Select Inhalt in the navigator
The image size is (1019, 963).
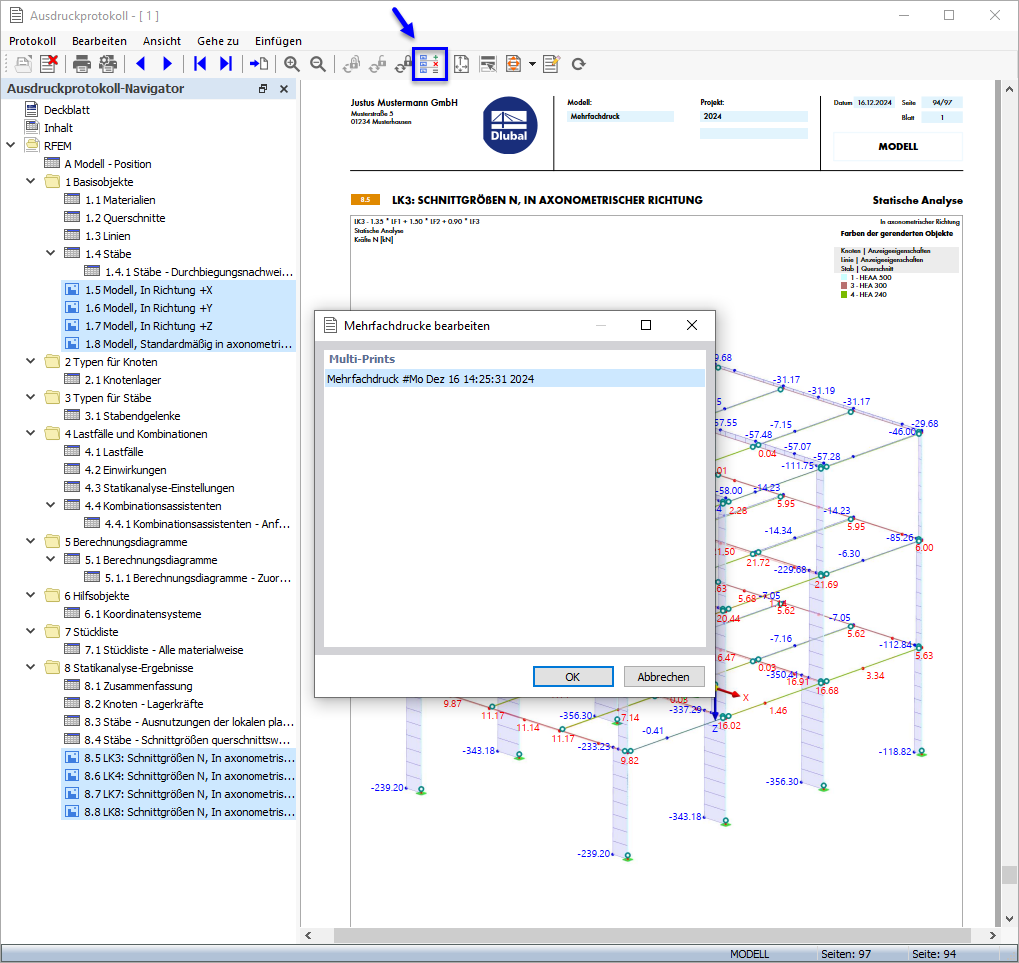tap(58, 128)
